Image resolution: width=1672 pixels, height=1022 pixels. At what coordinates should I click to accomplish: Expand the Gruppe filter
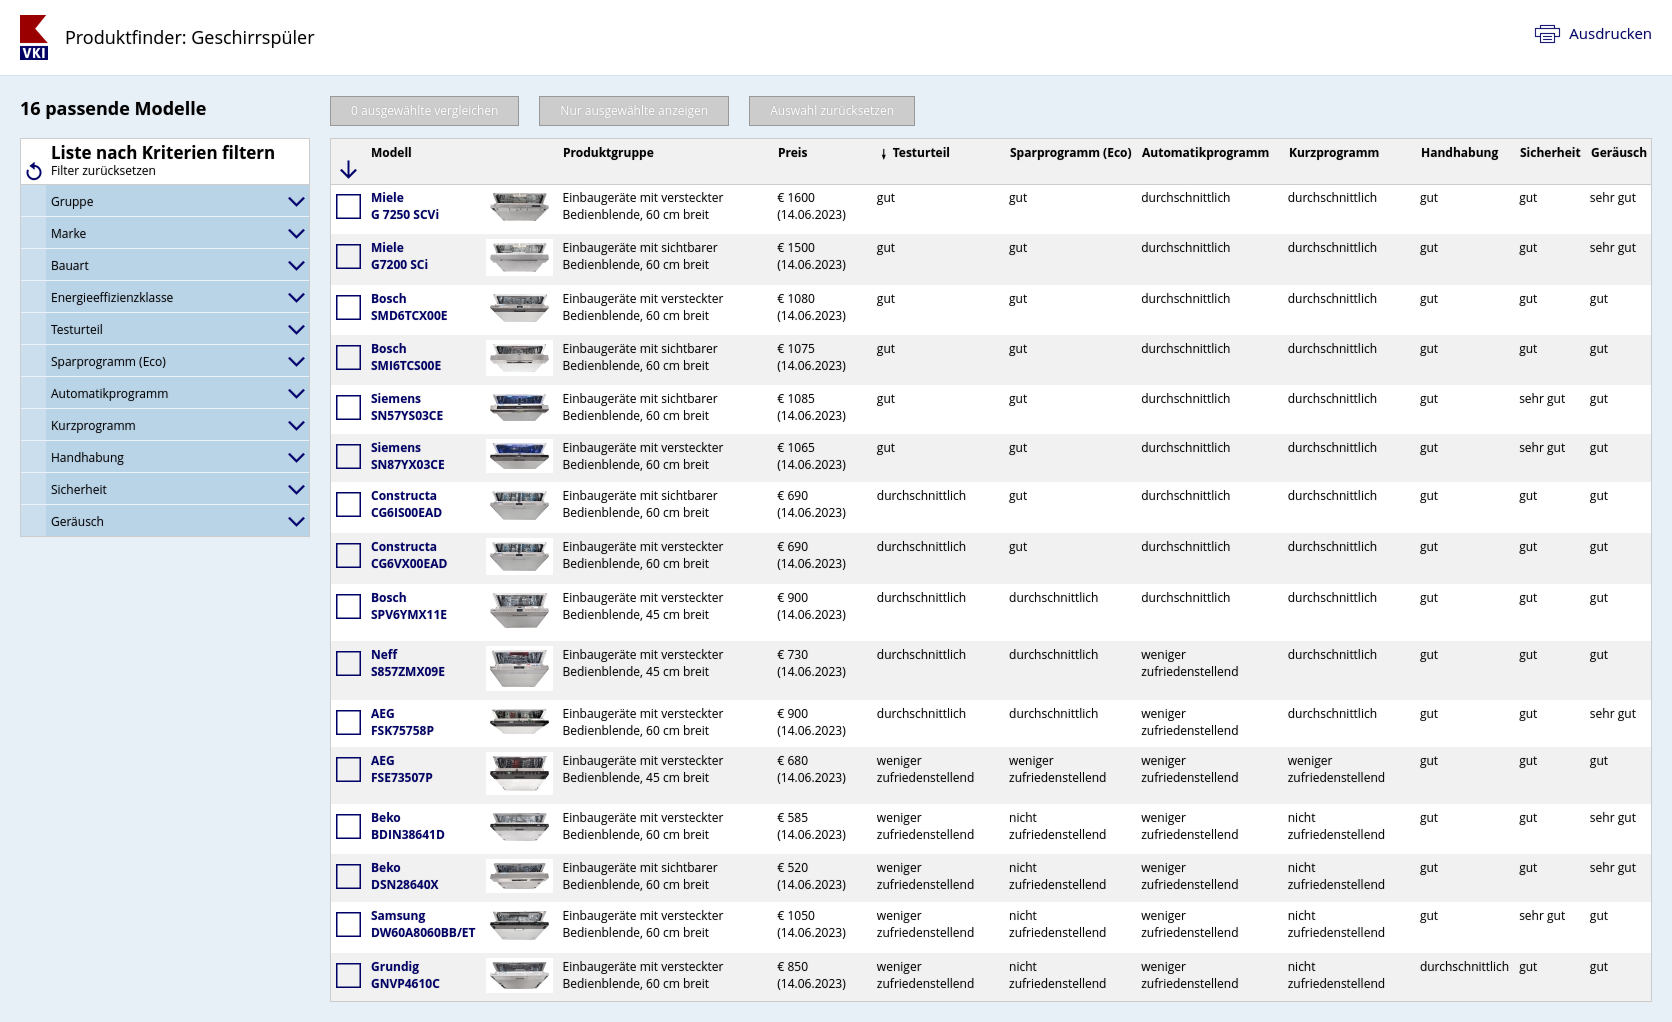[165, 201]
